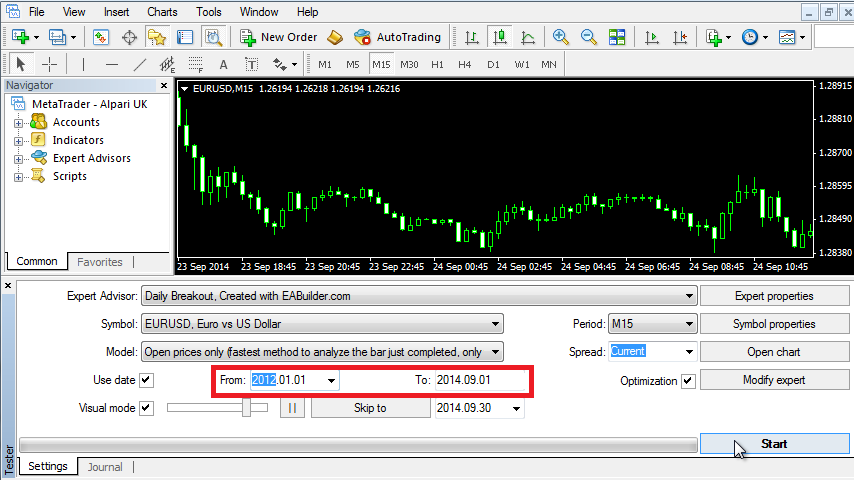
Task: Select the text A drawing tool
Action: 223,64
